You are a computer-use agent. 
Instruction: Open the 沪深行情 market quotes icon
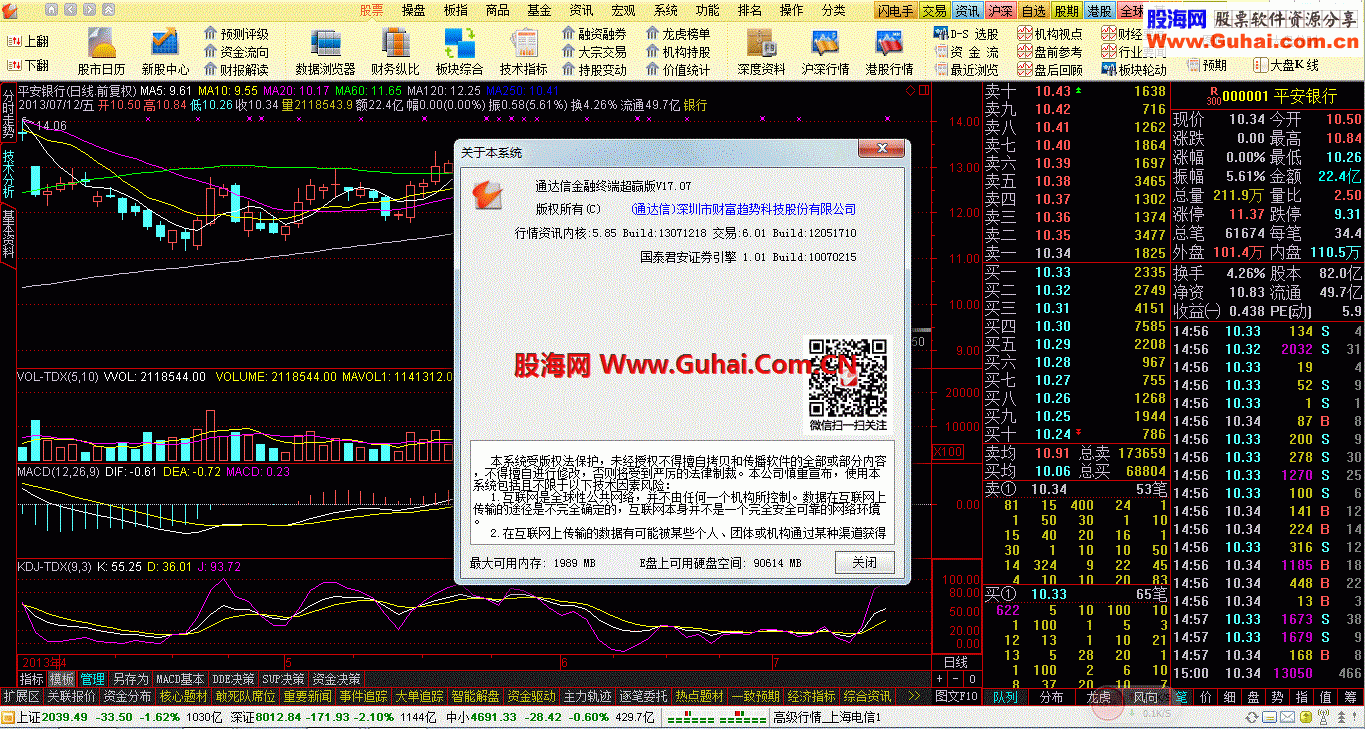pyautogui.click(x=825, y=52)
